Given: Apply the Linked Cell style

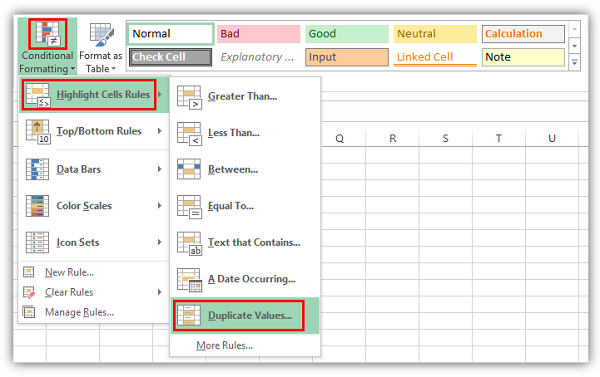Looking at the screenshot, I should [435, 57].
